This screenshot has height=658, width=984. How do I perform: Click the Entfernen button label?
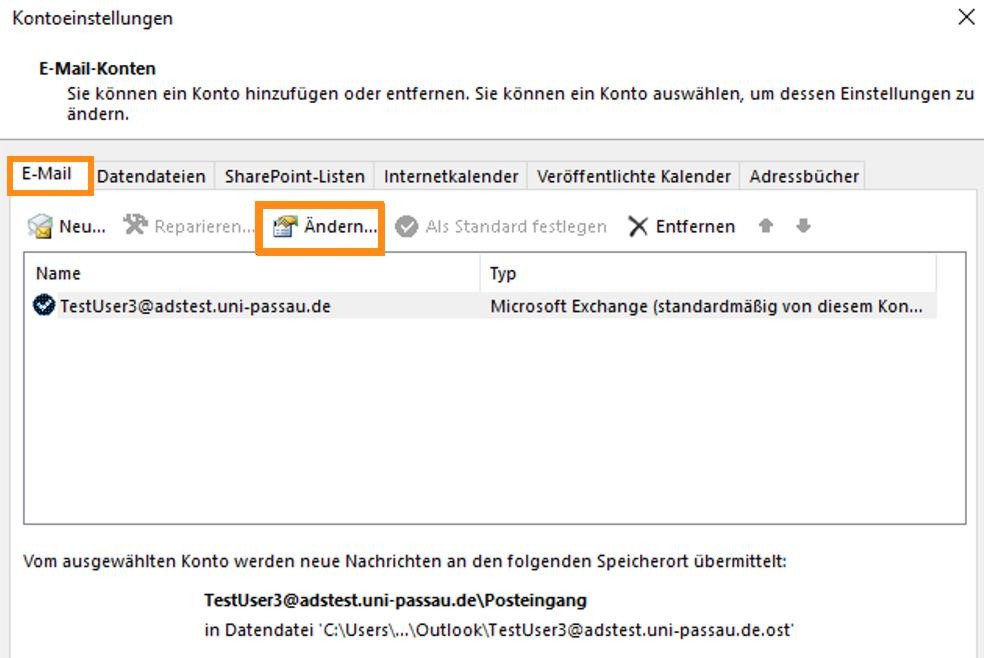click(695, 226)
